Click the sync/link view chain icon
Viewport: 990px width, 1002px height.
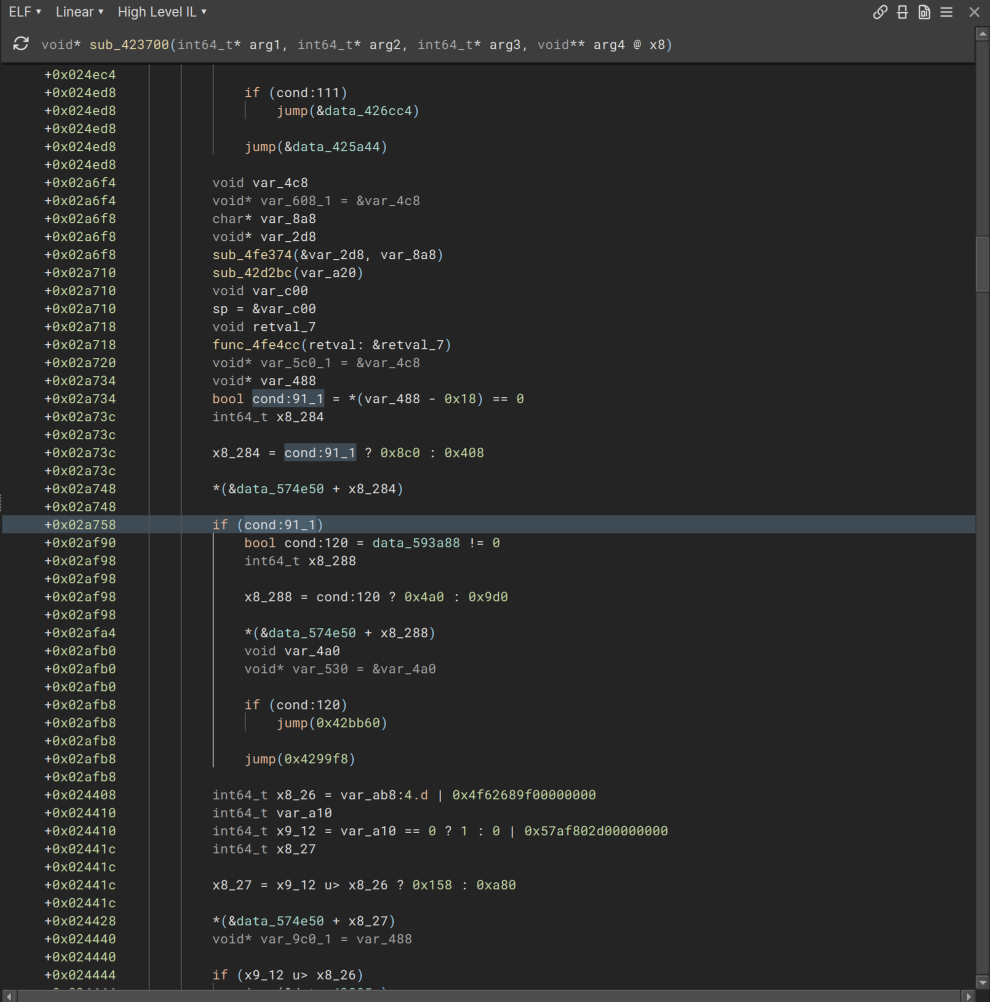click(880, 12)
